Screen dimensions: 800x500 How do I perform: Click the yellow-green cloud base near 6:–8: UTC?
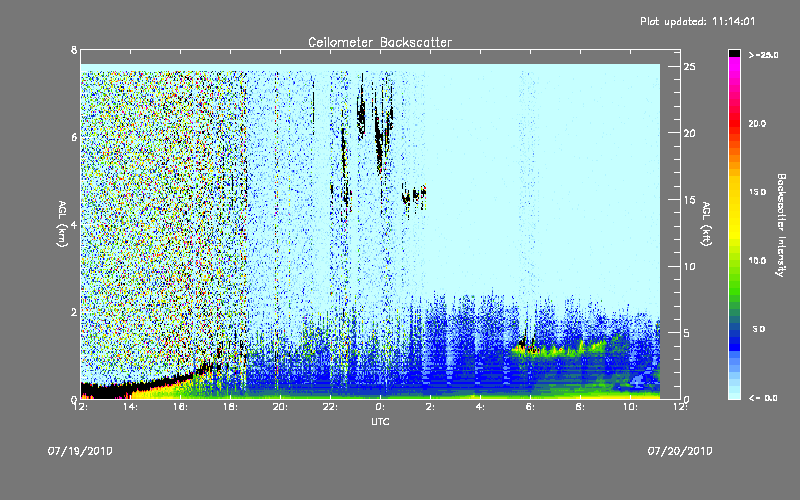click(559, 349)
